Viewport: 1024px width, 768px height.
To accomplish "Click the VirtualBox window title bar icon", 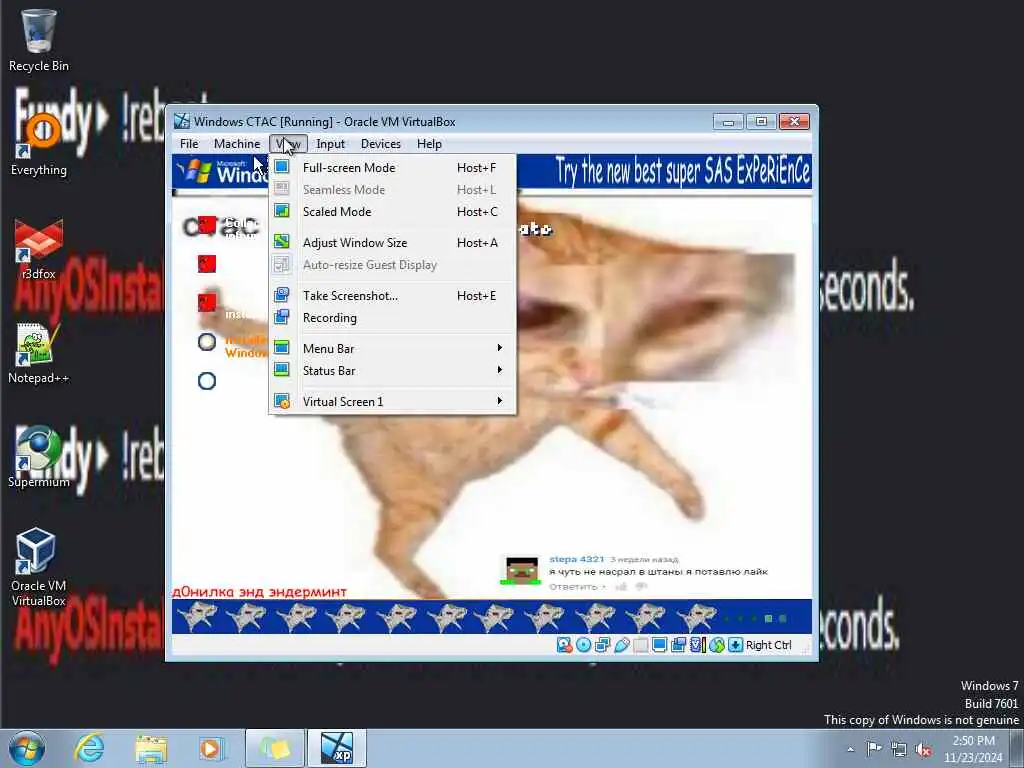I will [182, 121].
